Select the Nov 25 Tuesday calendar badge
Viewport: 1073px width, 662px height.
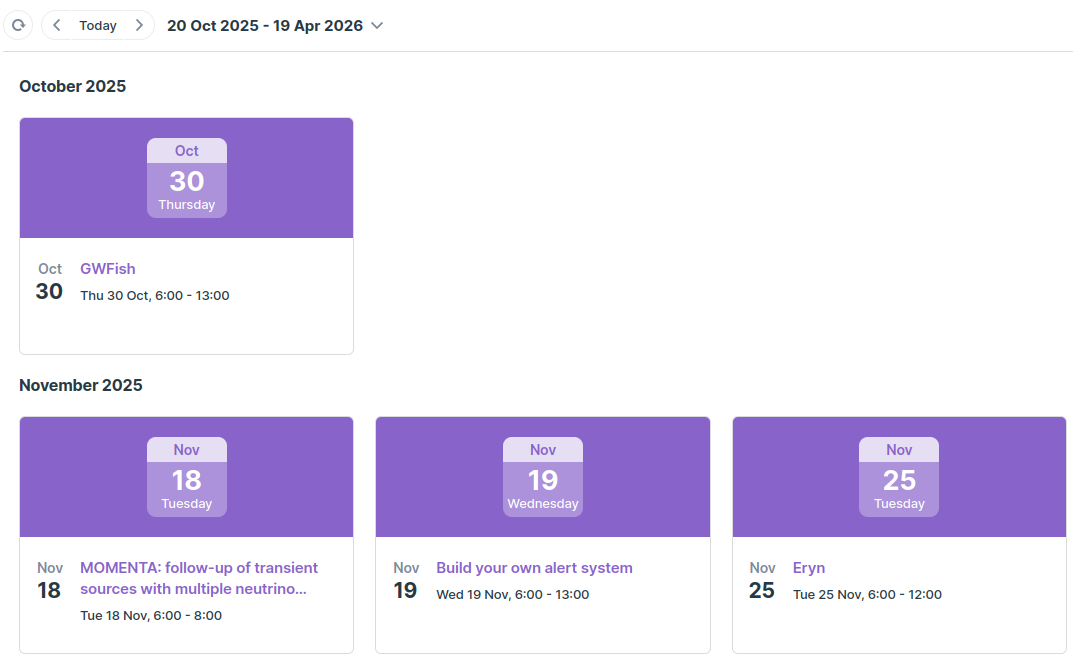click(899, 477)
